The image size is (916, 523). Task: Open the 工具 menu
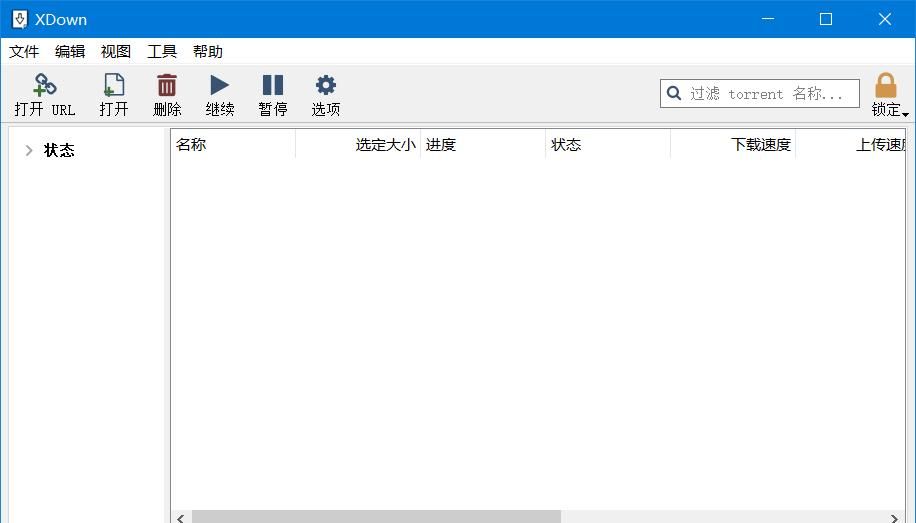pos(162,51)
